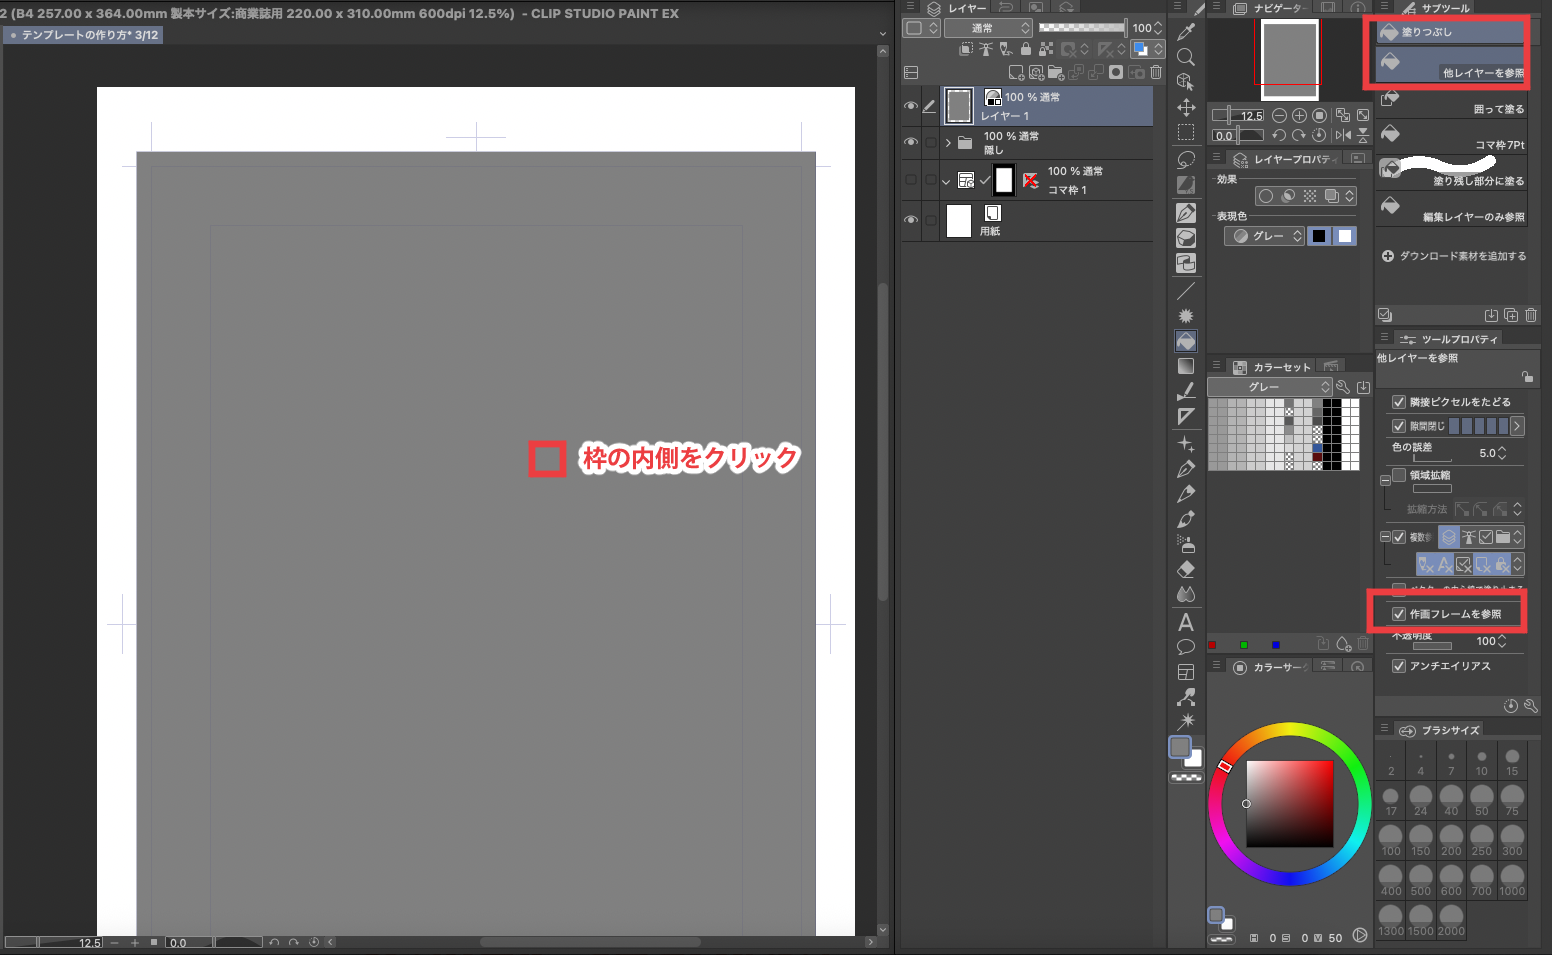Choose the Eraser tool
The height and width of the screenshot is (955, 1552).
pyautogui.click(x=1186, y=569)
